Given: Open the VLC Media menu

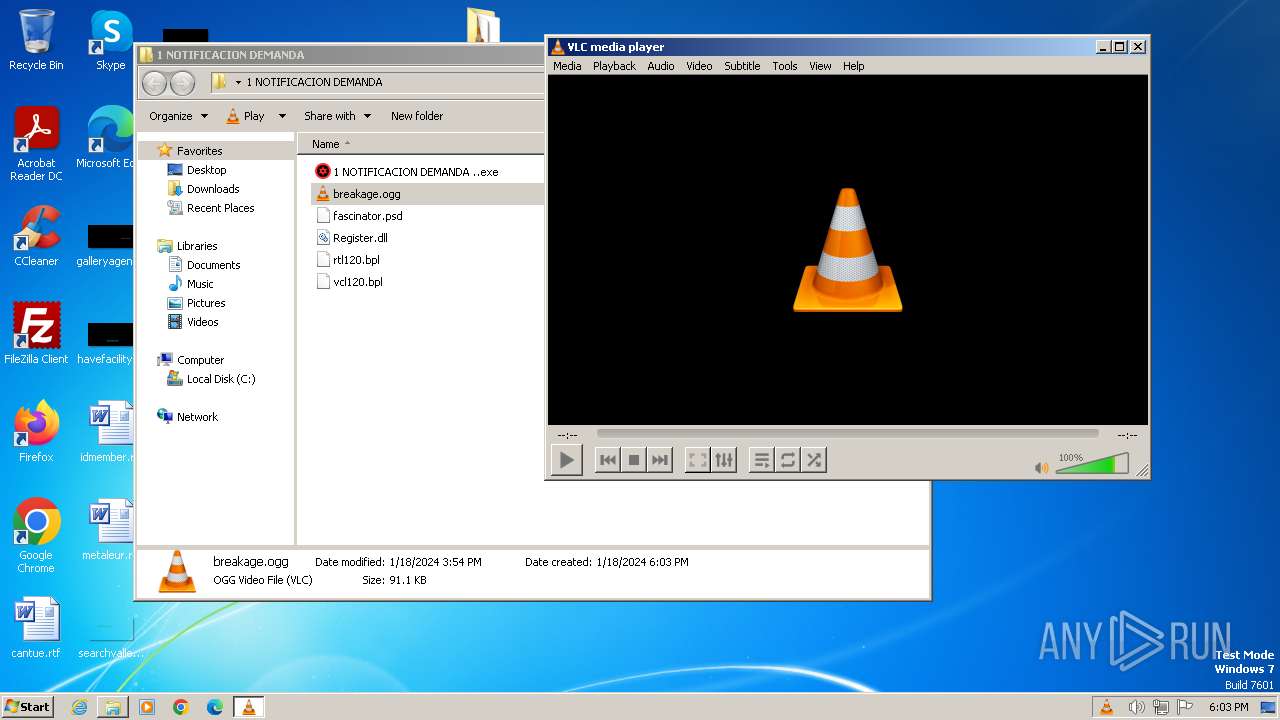Looking at the screenshot, I should pyautogui.click(x=567, y=66).
